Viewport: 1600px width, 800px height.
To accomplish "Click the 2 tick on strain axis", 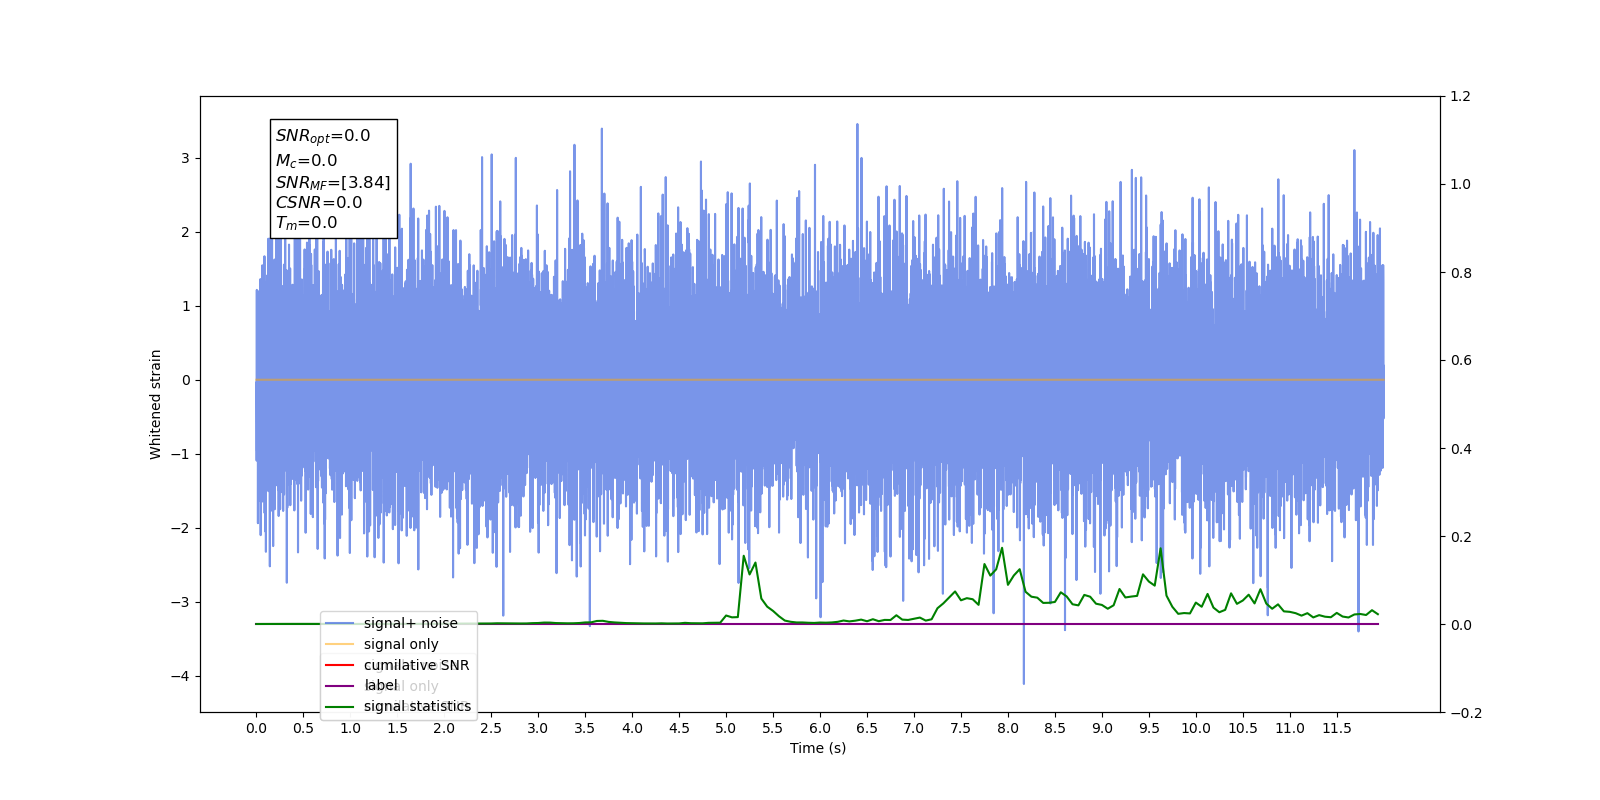I will (x=185, y=232).
